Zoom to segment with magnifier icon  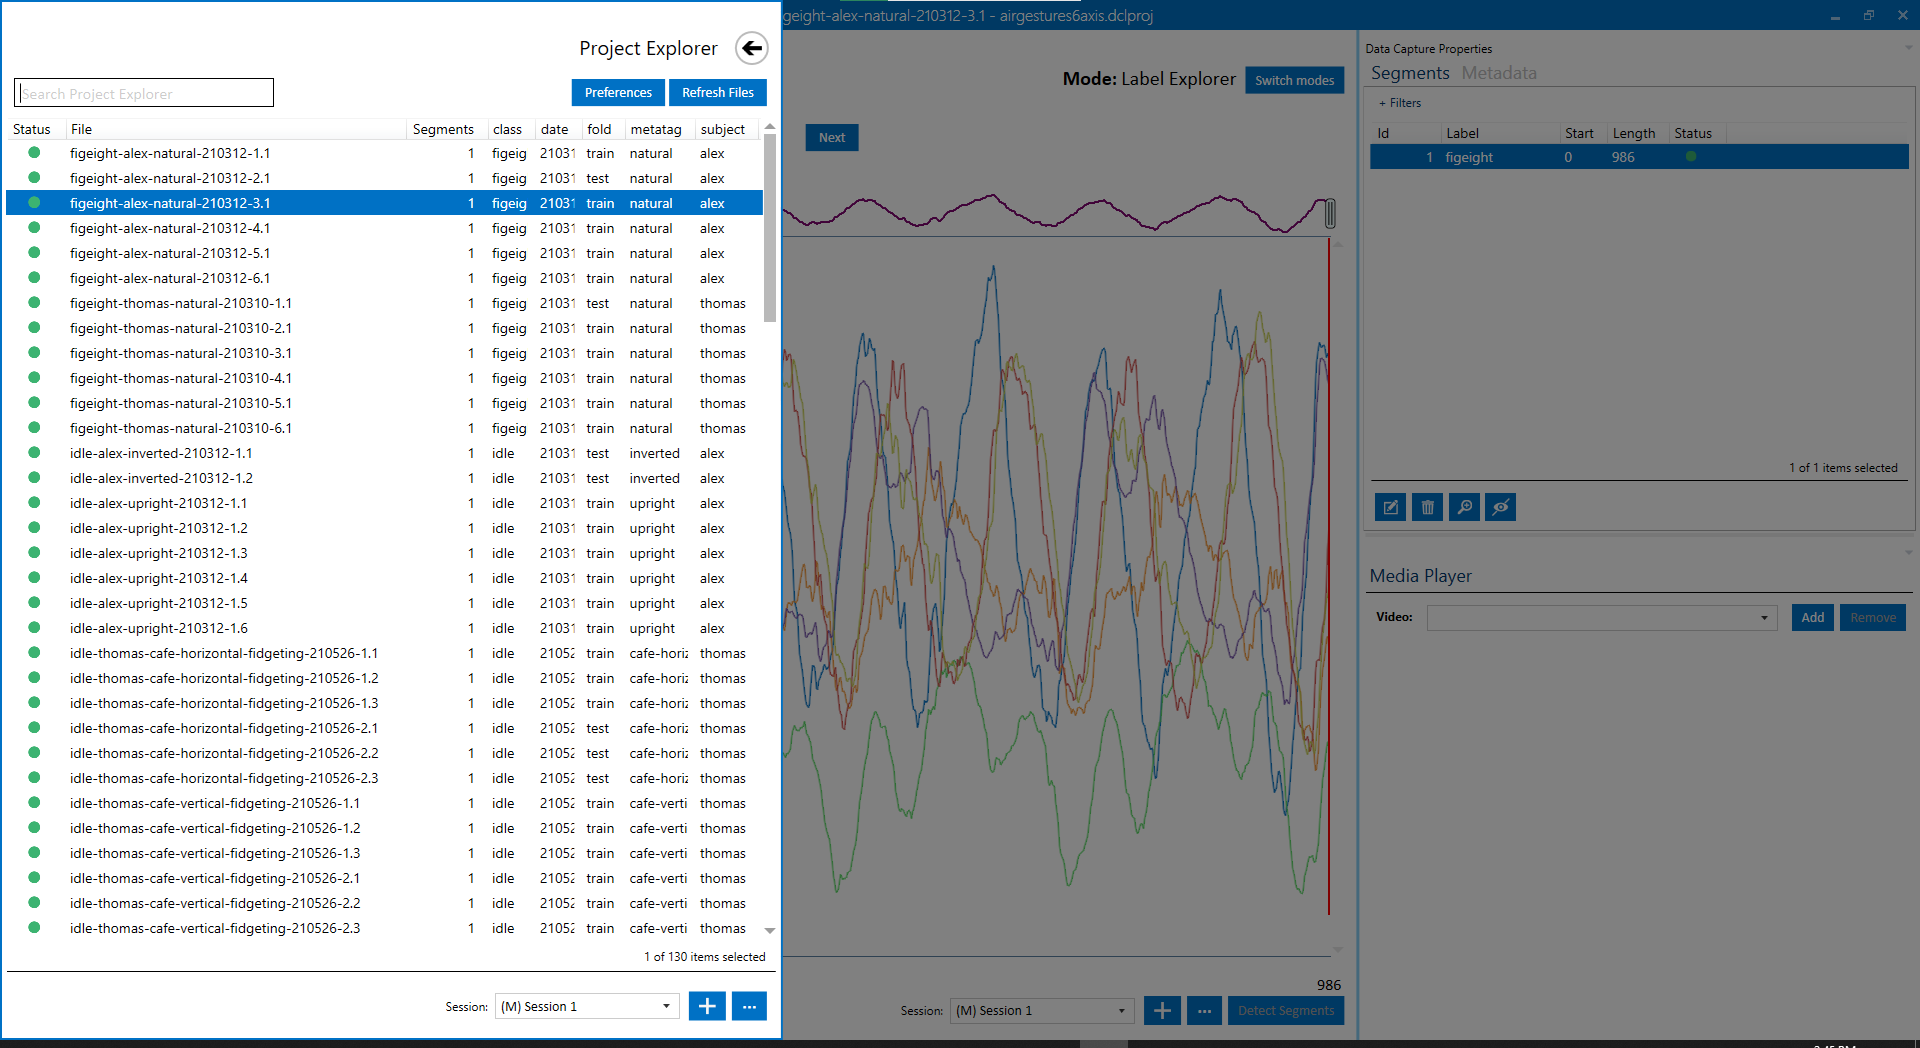(1464, 507)
